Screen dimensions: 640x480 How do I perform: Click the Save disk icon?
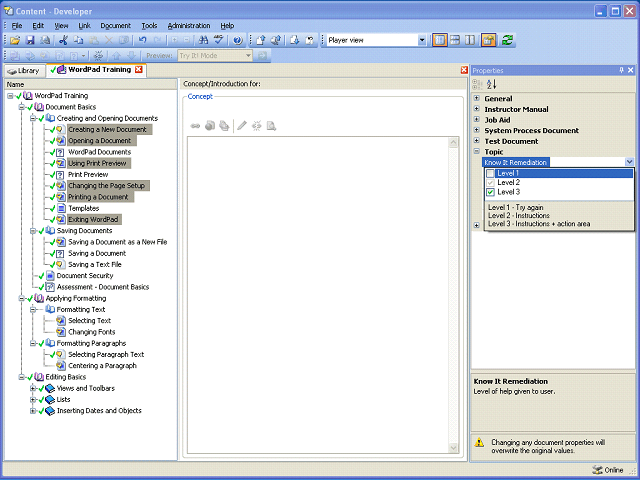[x=30, y=40]
